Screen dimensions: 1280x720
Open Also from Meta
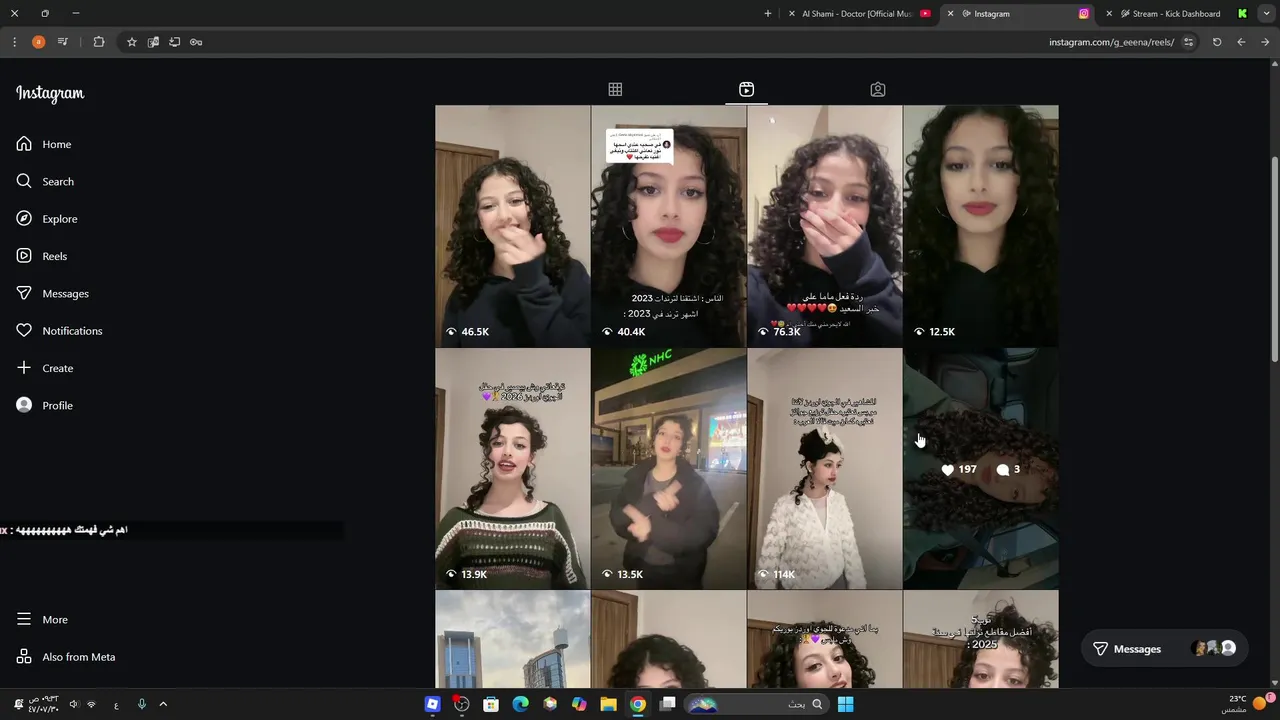[66, 657]
